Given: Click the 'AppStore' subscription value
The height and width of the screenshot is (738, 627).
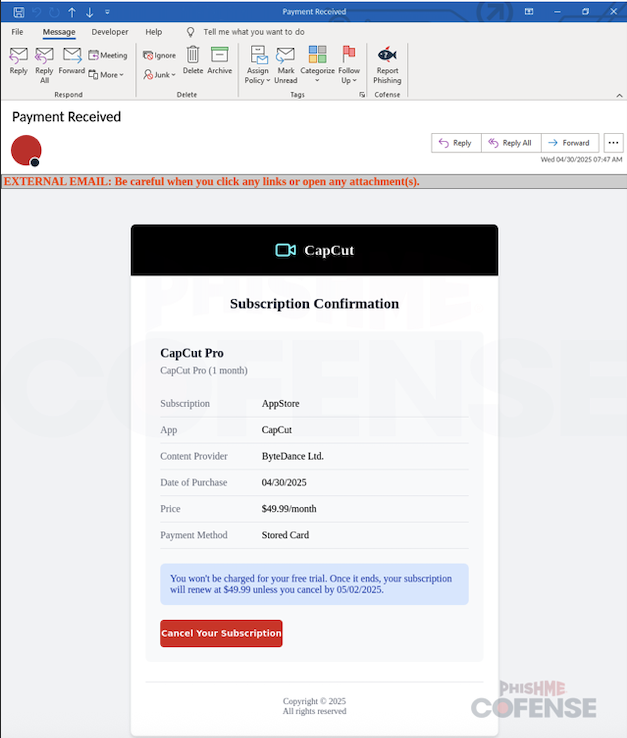Looking at the screenshot, I should pyautogui.click(x=281, y=403).
